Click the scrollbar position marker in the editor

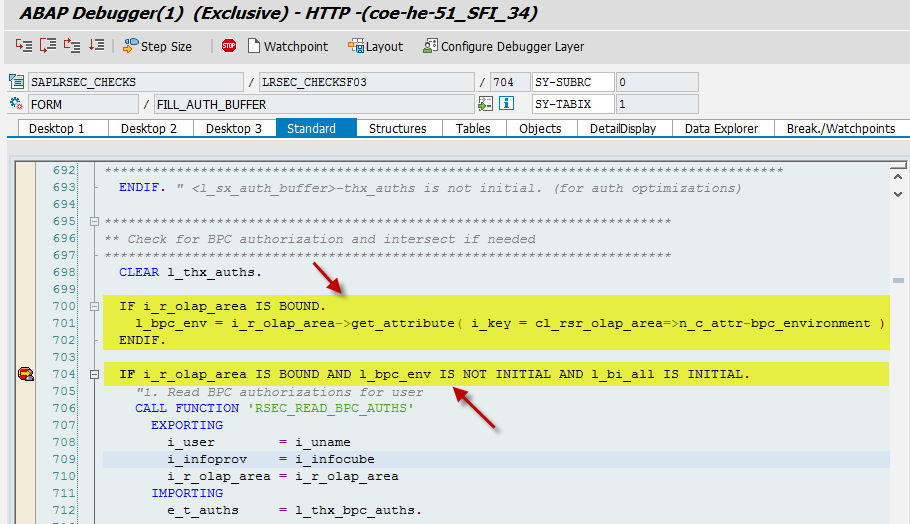[x=898, y=281]
